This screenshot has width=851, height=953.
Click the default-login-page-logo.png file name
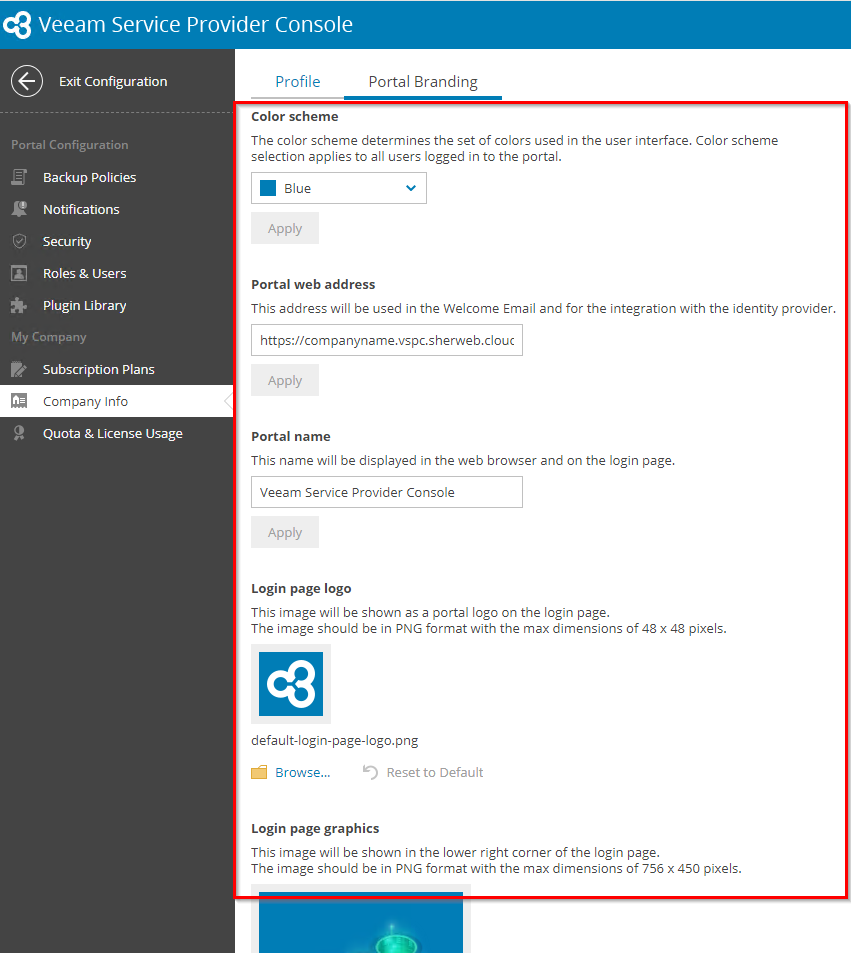[x=335, y=740]
